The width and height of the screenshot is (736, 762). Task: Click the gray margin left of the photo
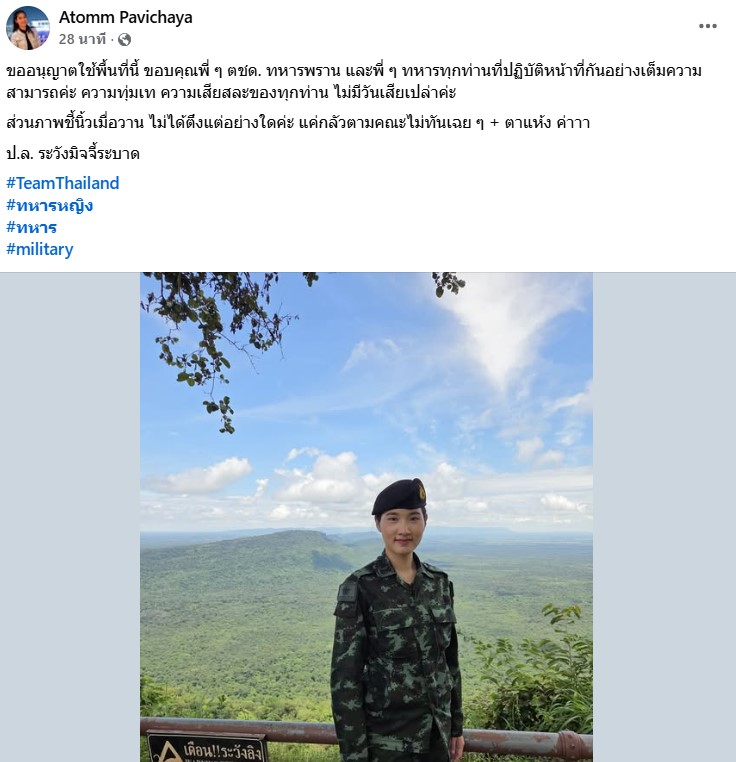(x=70, y=517)
